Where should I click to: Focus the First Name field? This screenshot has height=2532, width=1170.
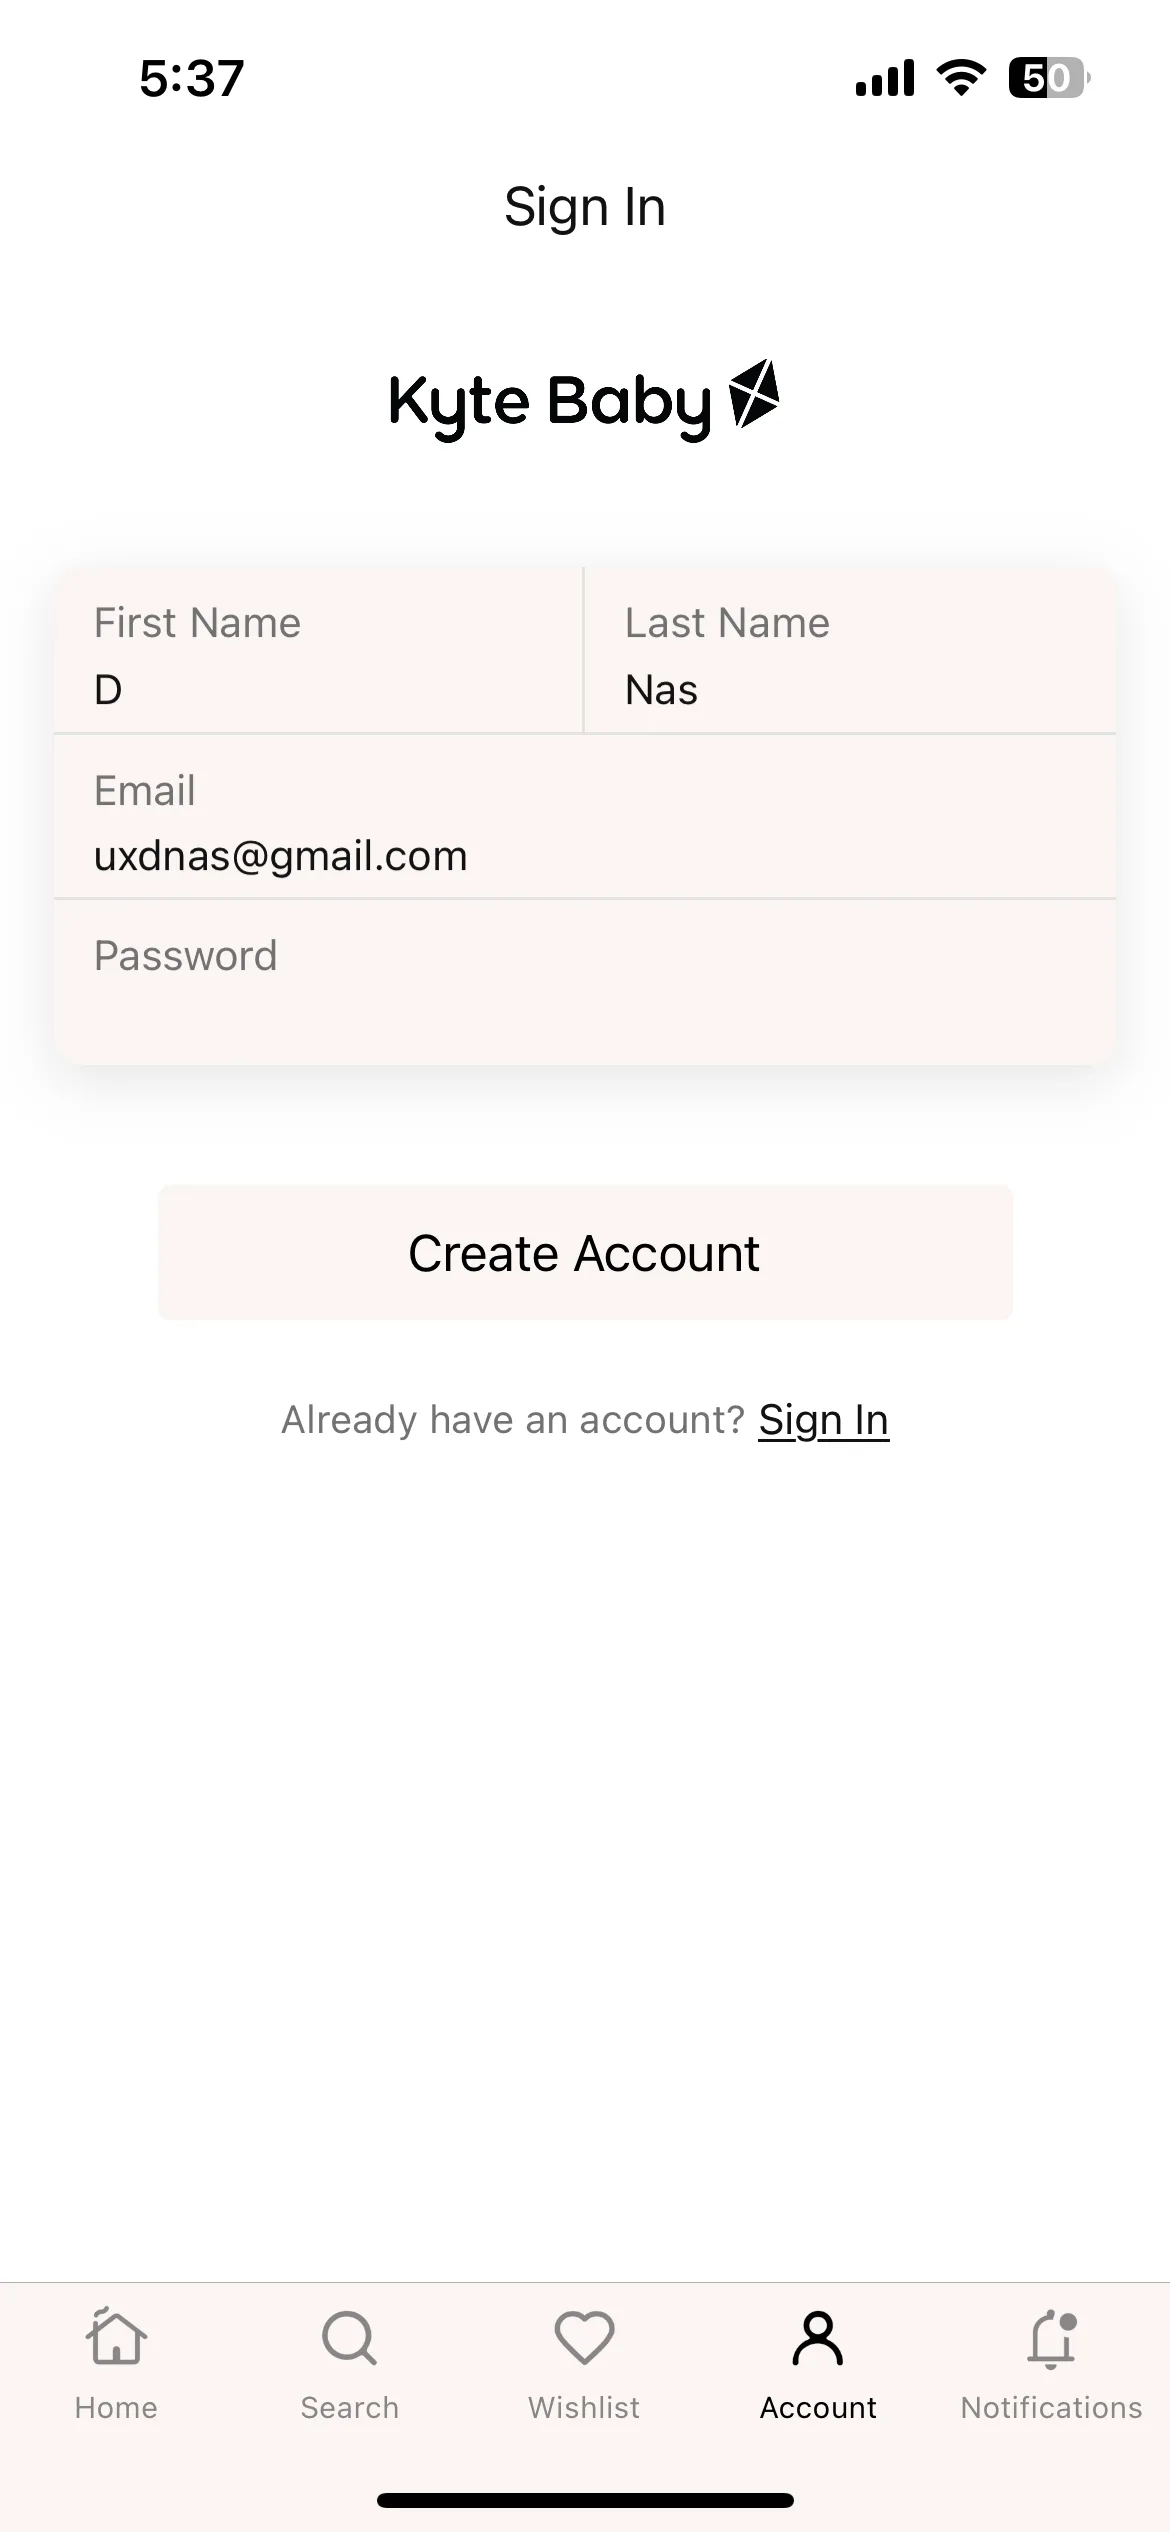[x=319, y=651]
